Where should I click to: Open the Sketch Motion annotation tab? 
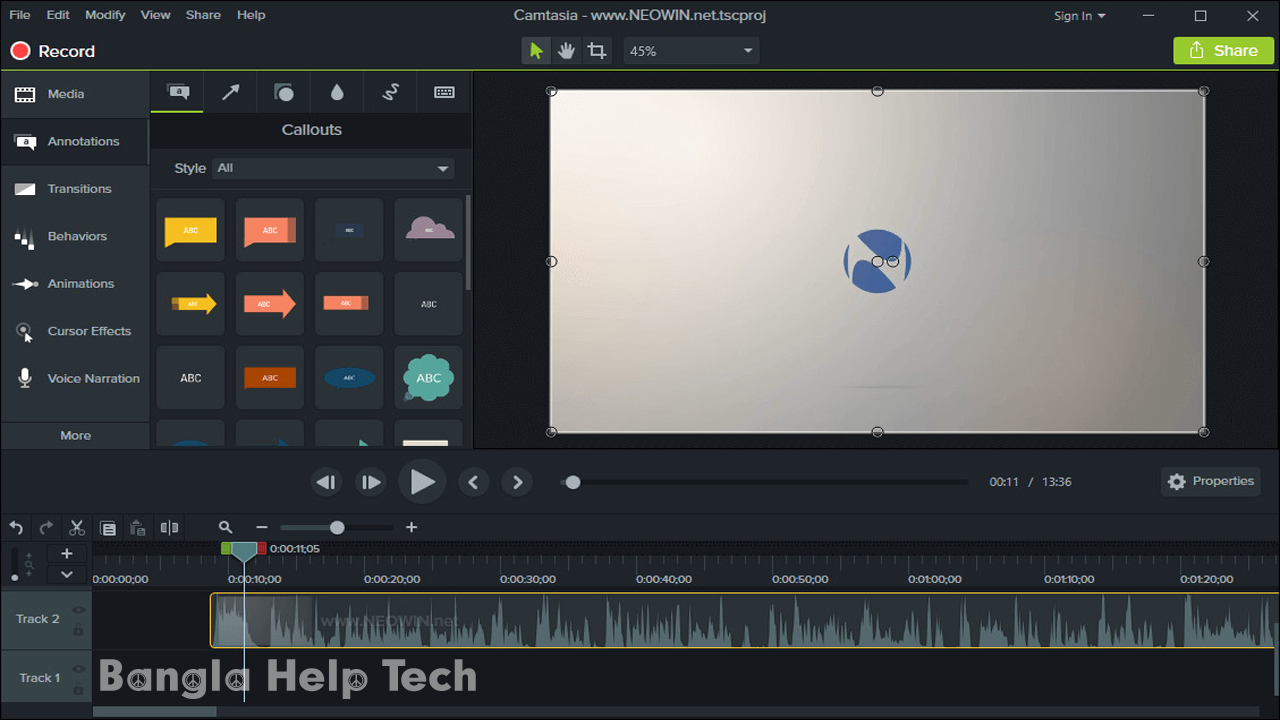tap(391, 92)
